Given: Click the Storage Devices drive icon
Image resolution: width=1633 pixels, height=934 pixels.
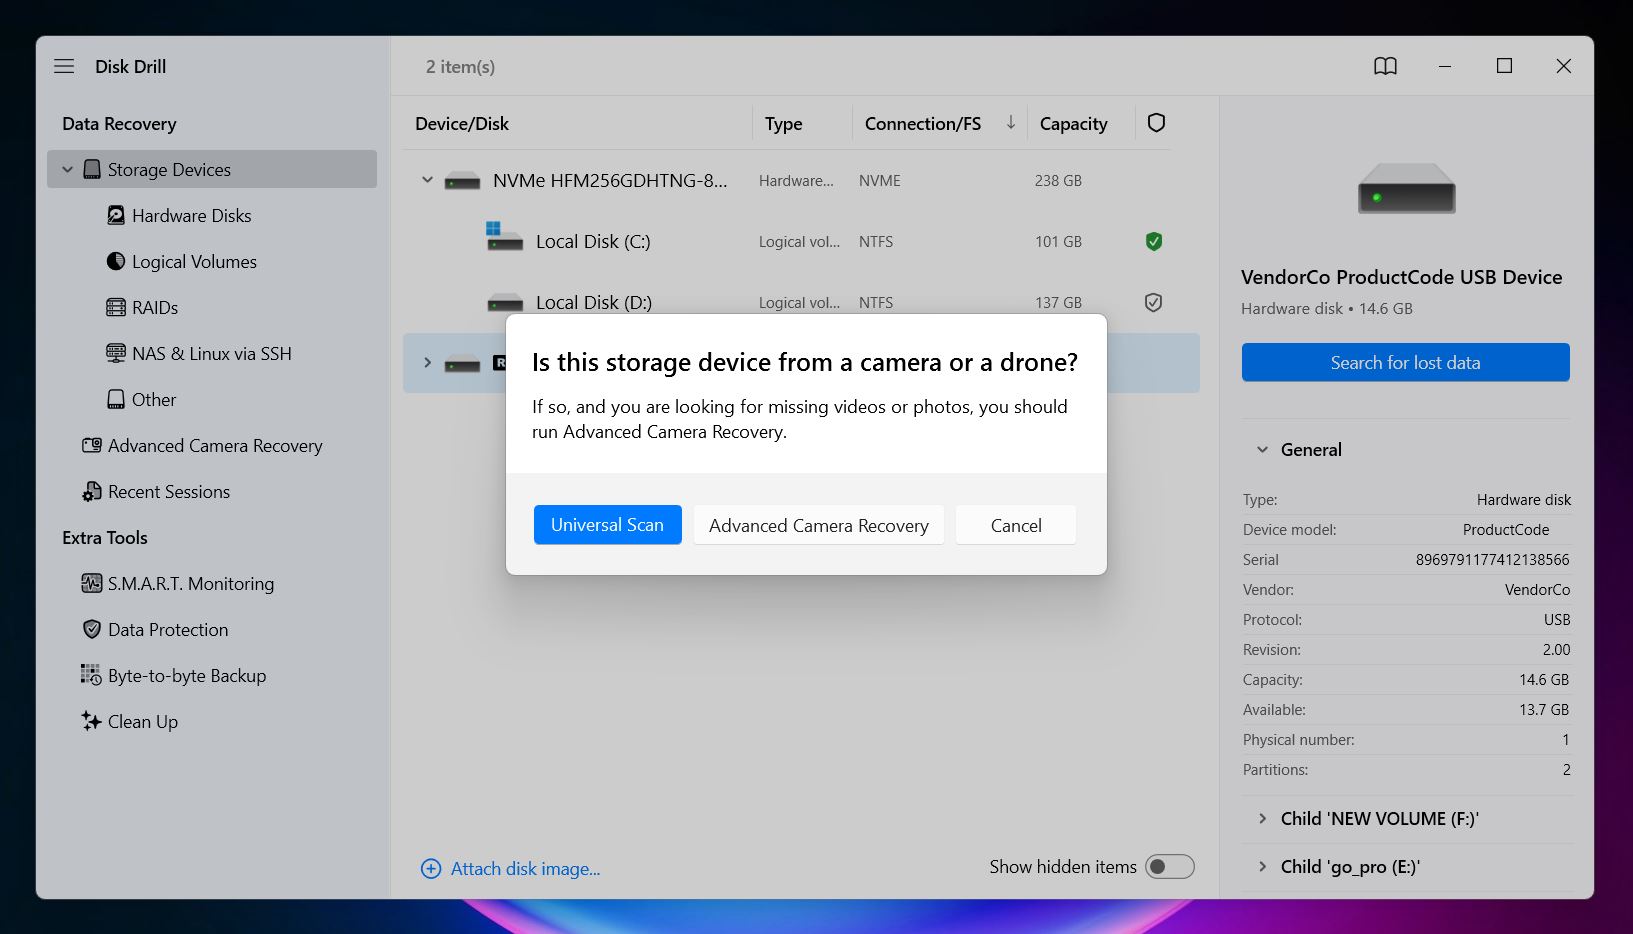Looking at the screenshot, I should [92, 169].
